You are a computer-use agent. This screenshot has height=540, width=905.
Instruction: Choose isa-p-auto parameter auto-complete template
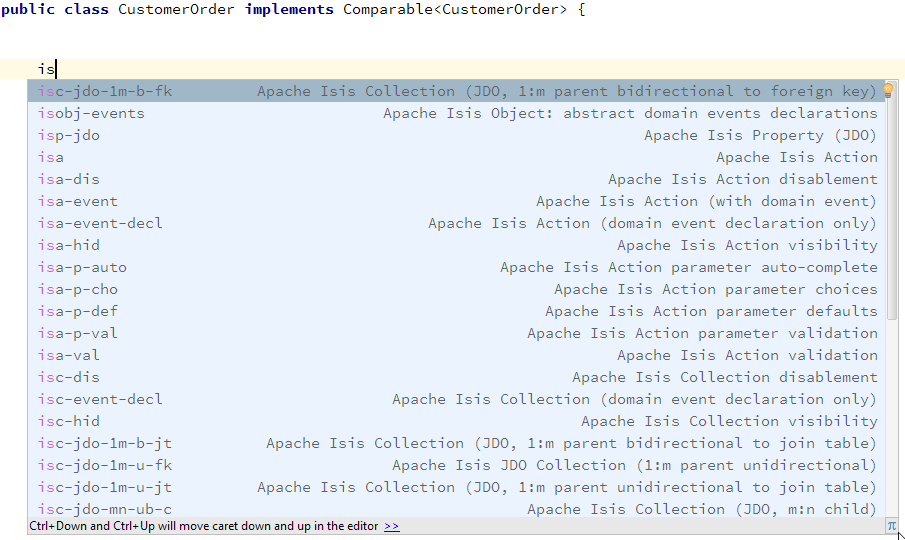pyautogui.click(x=82, y=267)
